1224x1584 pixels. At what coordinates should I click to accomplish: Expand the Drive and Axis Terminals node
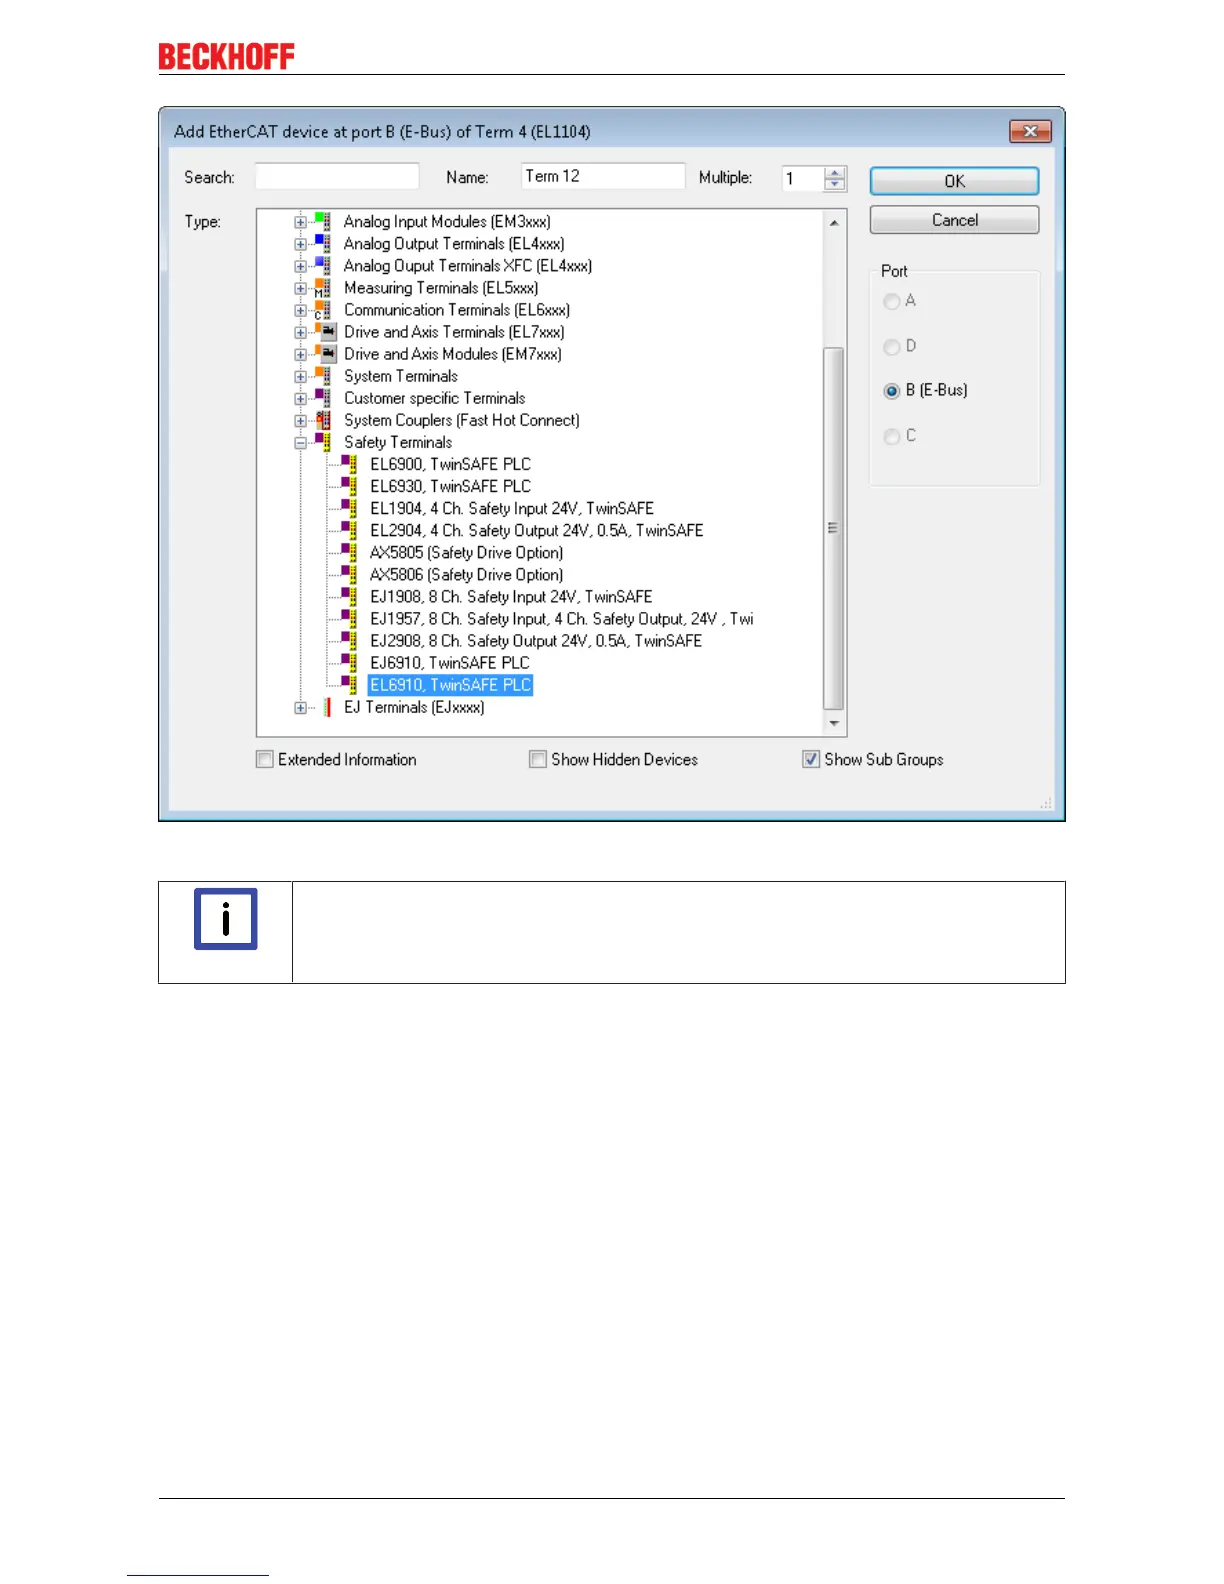click(x=300, y=332)
